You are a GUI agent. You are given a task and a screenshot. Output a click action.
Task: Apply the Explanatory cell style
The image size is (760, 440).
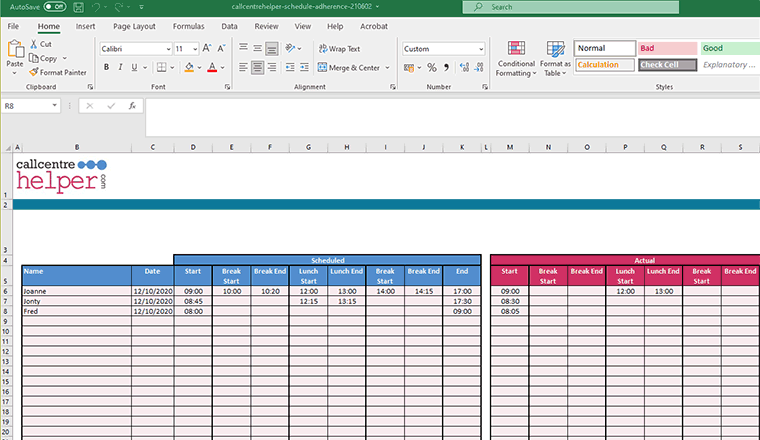point(729,64)
